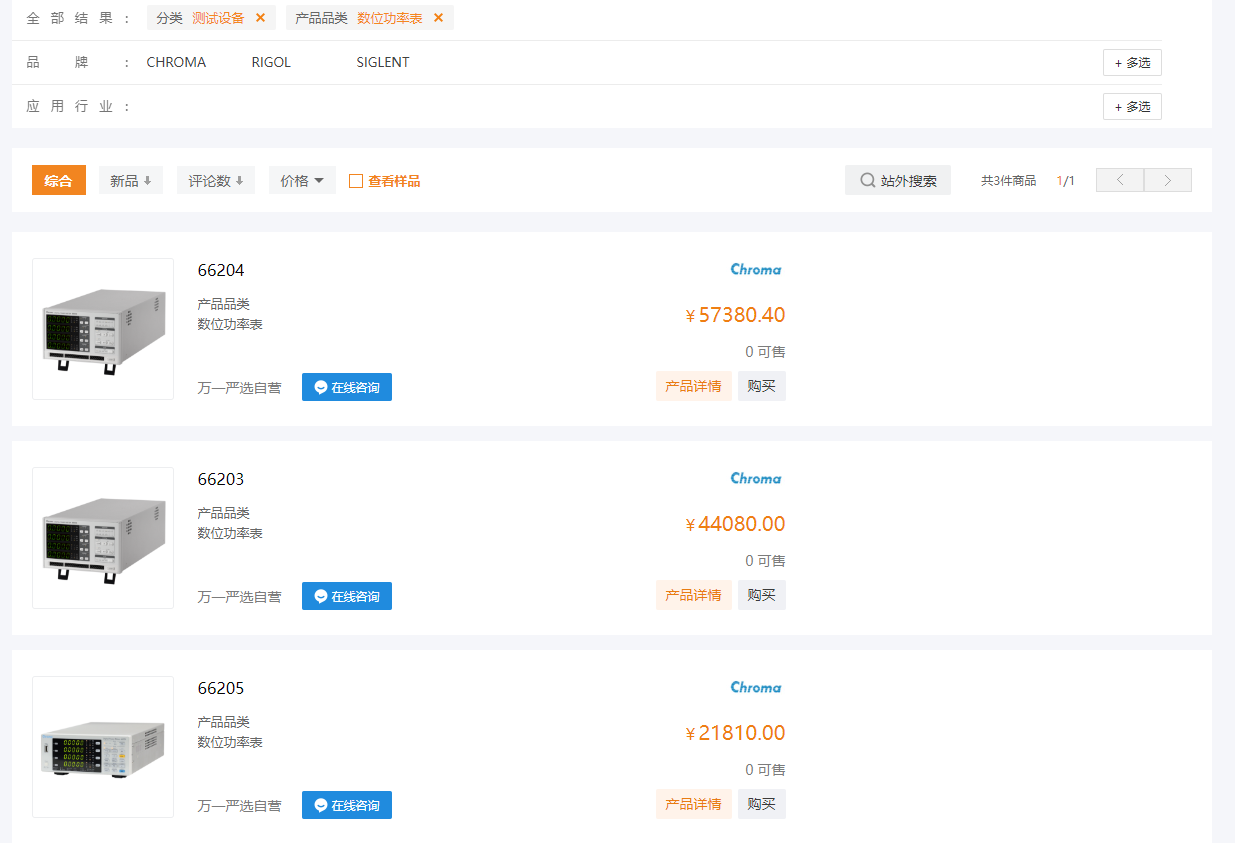Open the 价格 sort dropdown
Image resolution: width=1235 pixels, height=843 pixels.
click(302, 181)
